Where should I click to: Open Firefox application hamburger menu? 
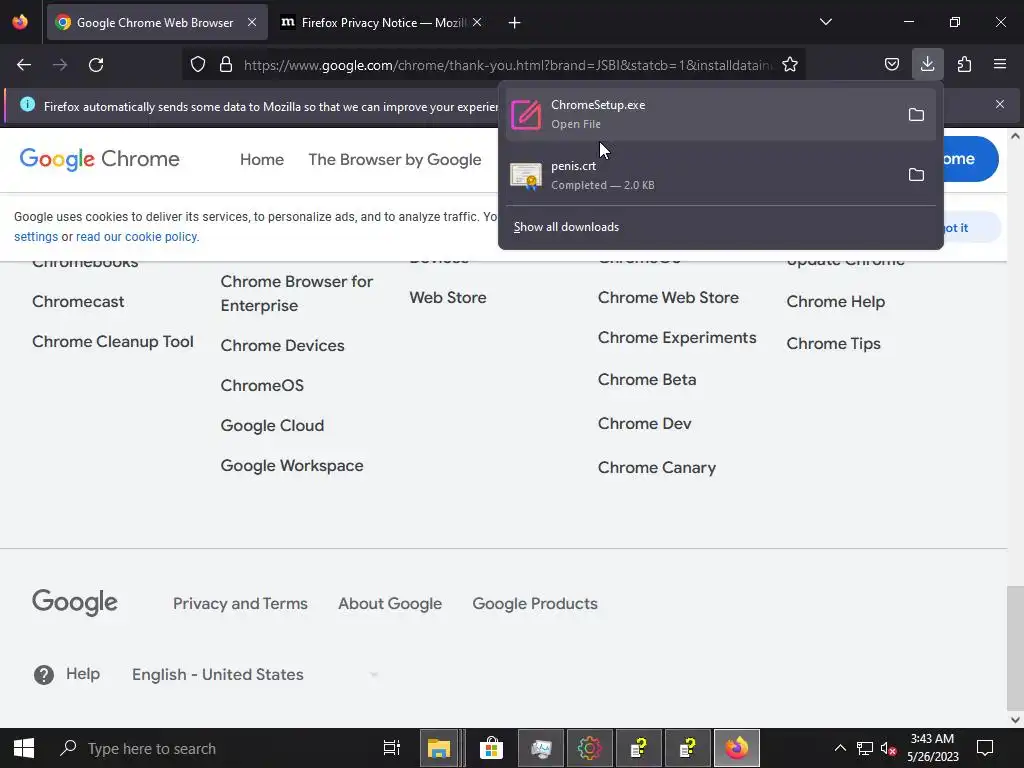point(1000,64)
